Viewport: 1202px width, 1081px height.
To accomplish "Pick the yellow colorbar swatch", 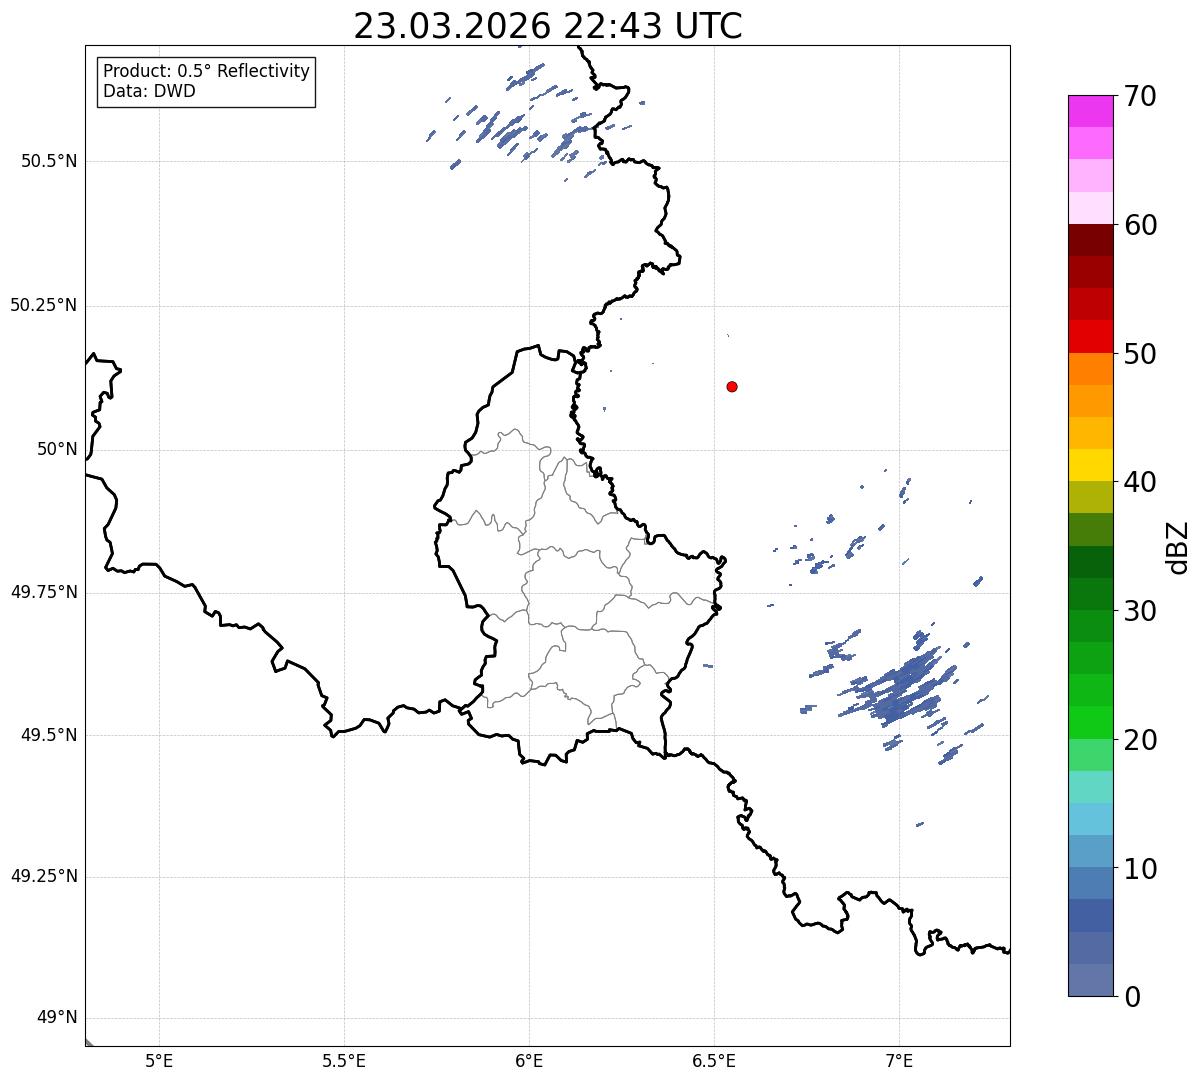I will [x=1090, y=465].
